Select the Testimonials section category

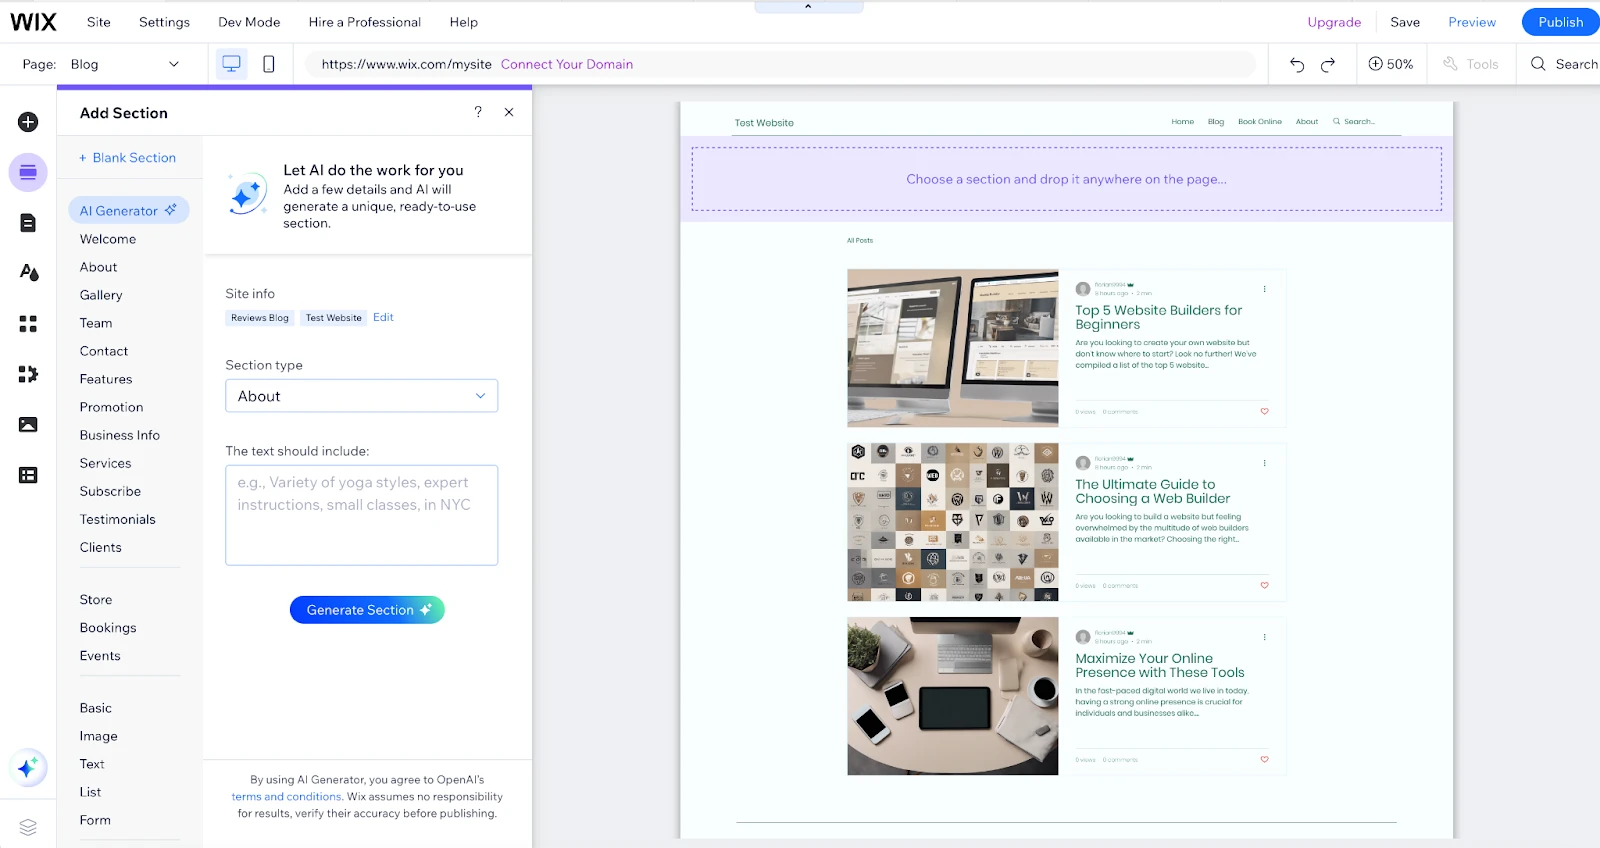pyautogui.click(x=118, y=519)
